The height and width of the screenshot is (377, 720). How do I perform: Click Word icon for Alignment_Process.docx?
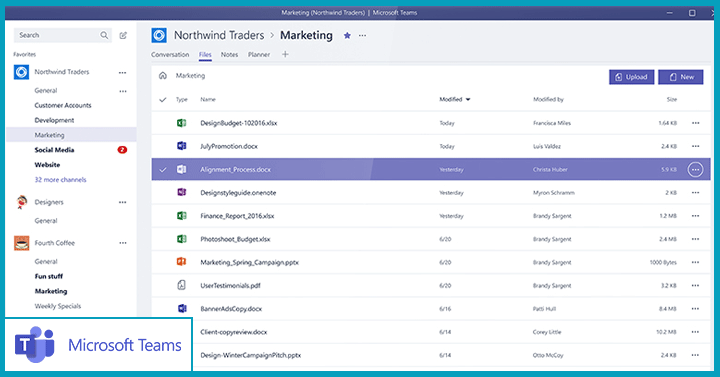[x=182, y=169]
